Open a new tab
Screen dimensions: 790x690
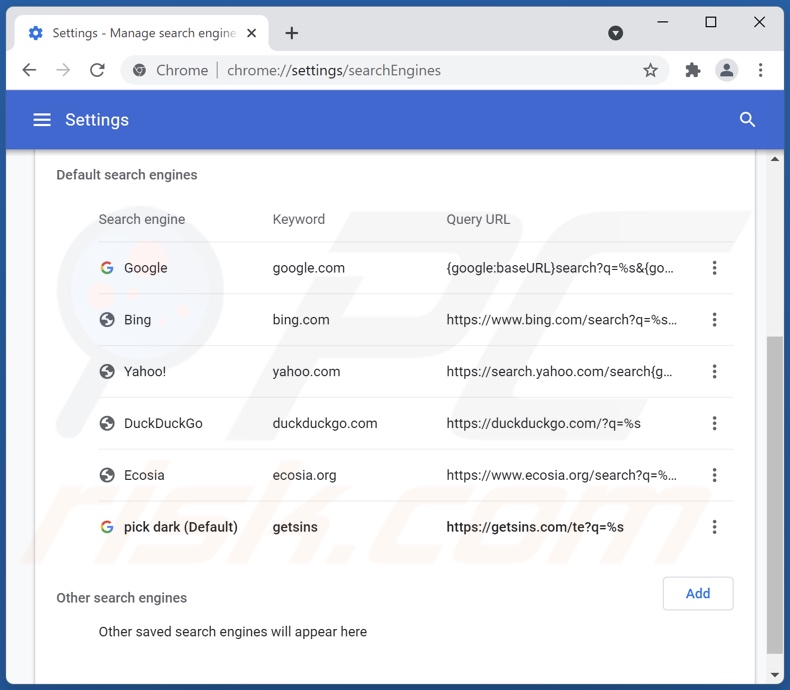click(291, 33)
